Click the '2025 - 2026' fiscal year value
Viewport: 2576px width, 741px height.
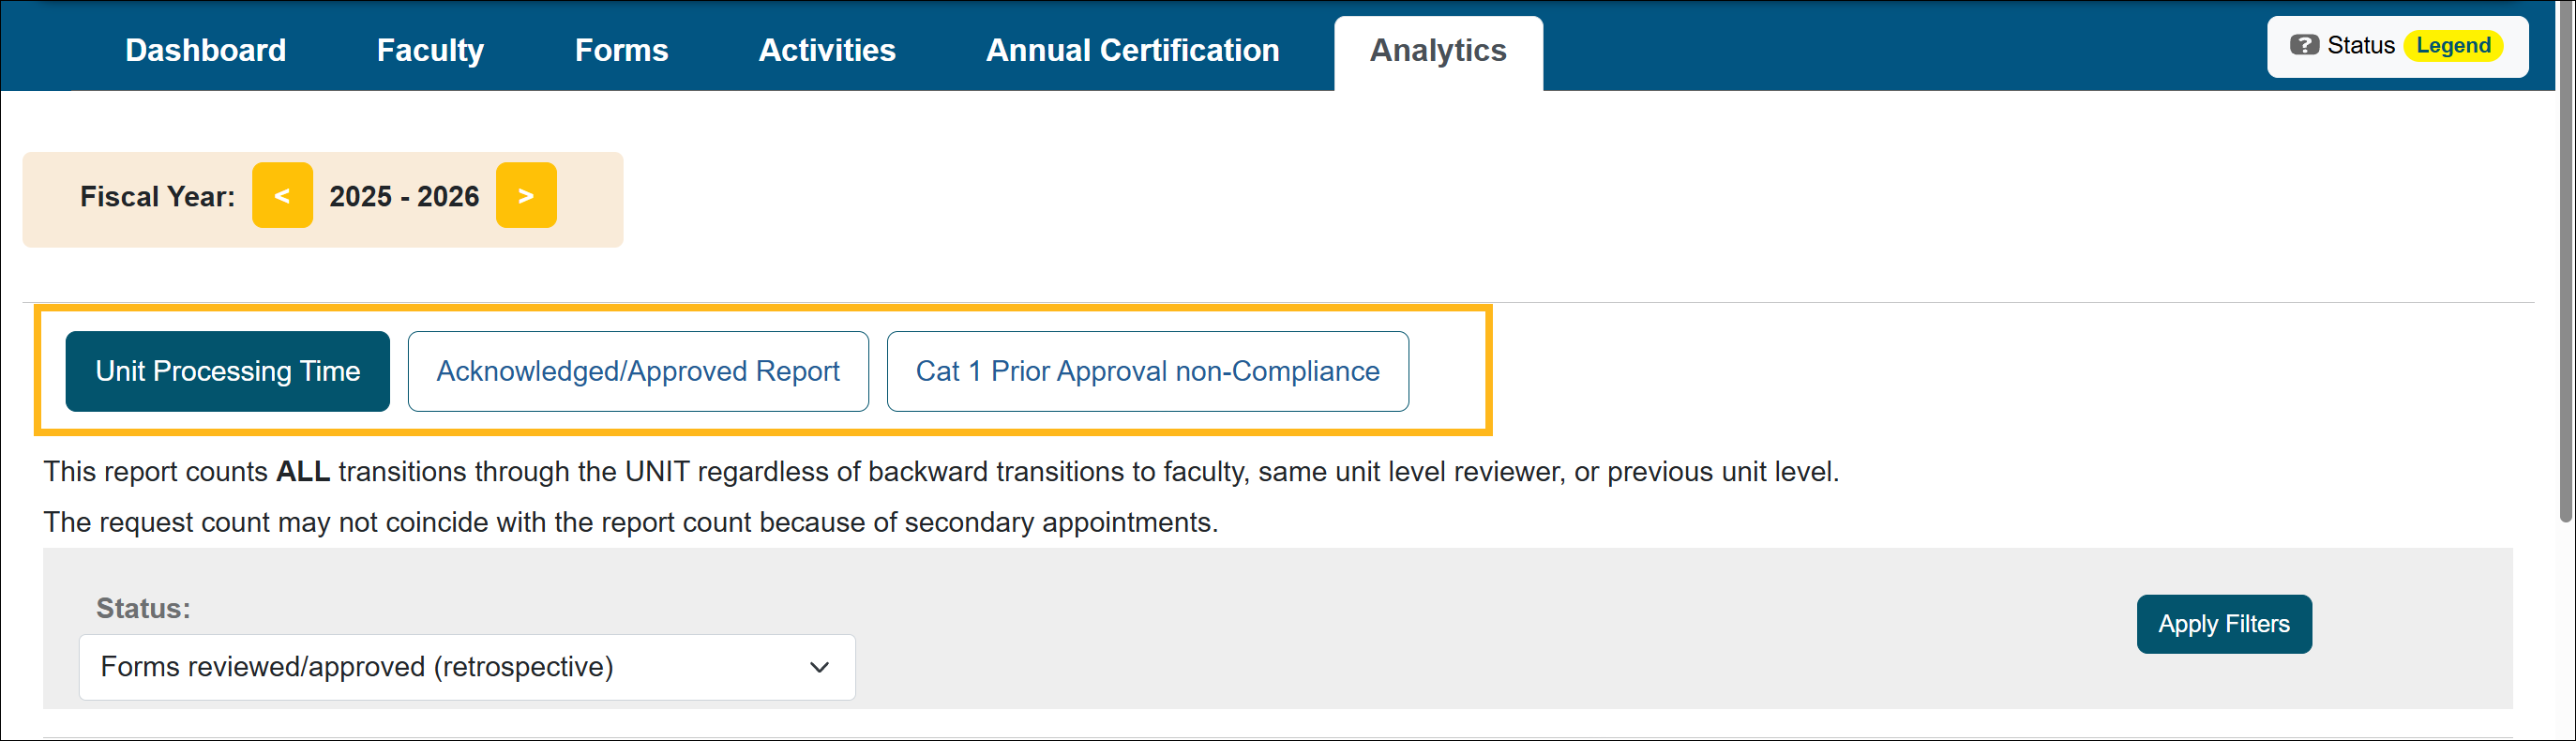point(404,196)
